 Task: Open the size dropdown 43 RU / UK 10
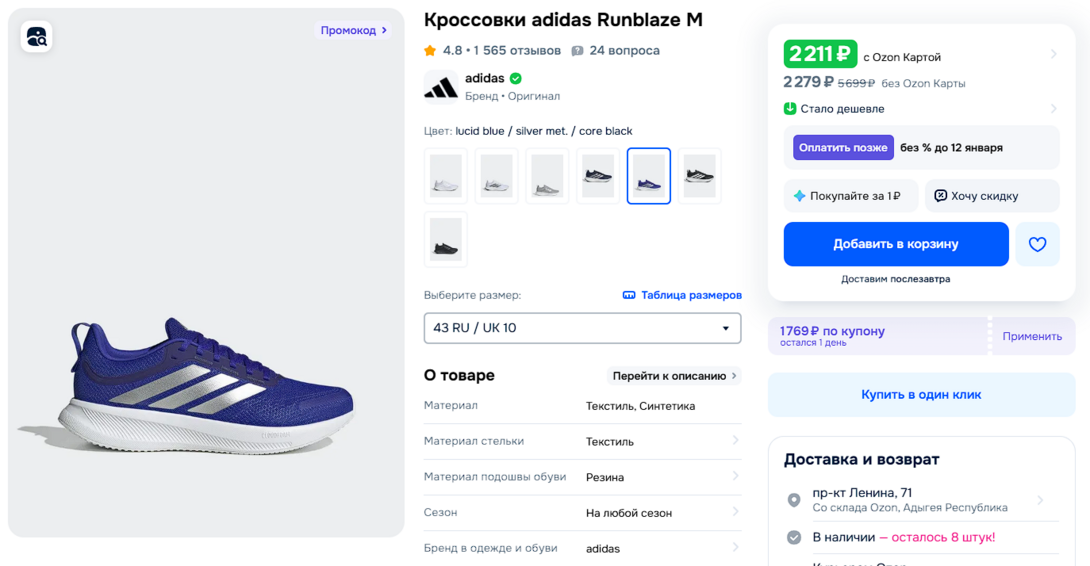coord(582,328)
